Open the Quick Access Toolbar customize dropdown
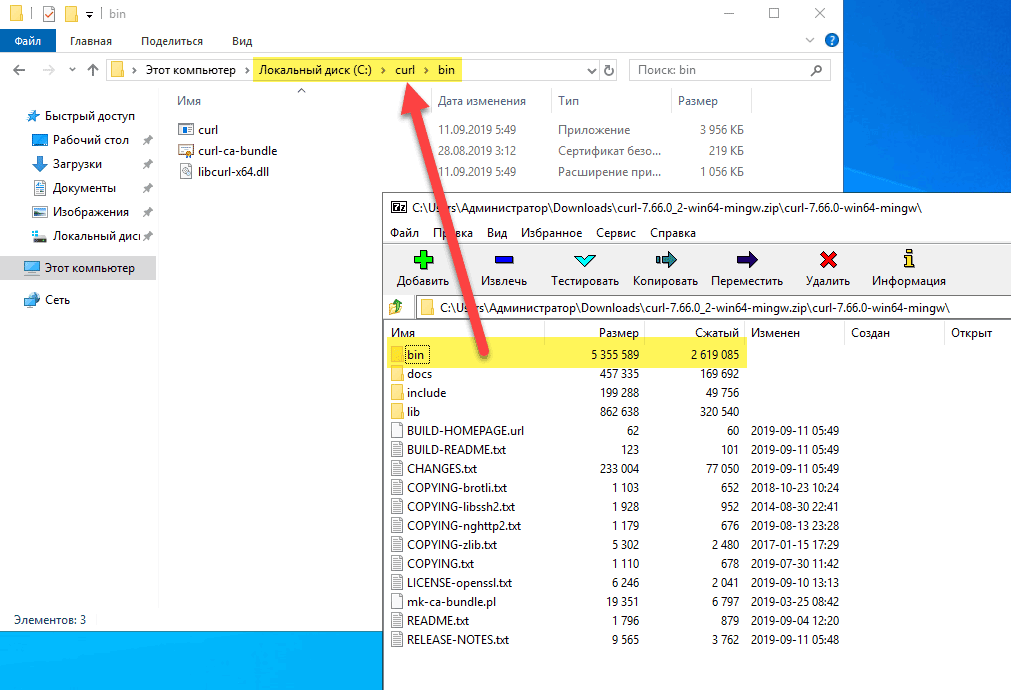This screenshot has height=690, width=1011. click(89, 15)
